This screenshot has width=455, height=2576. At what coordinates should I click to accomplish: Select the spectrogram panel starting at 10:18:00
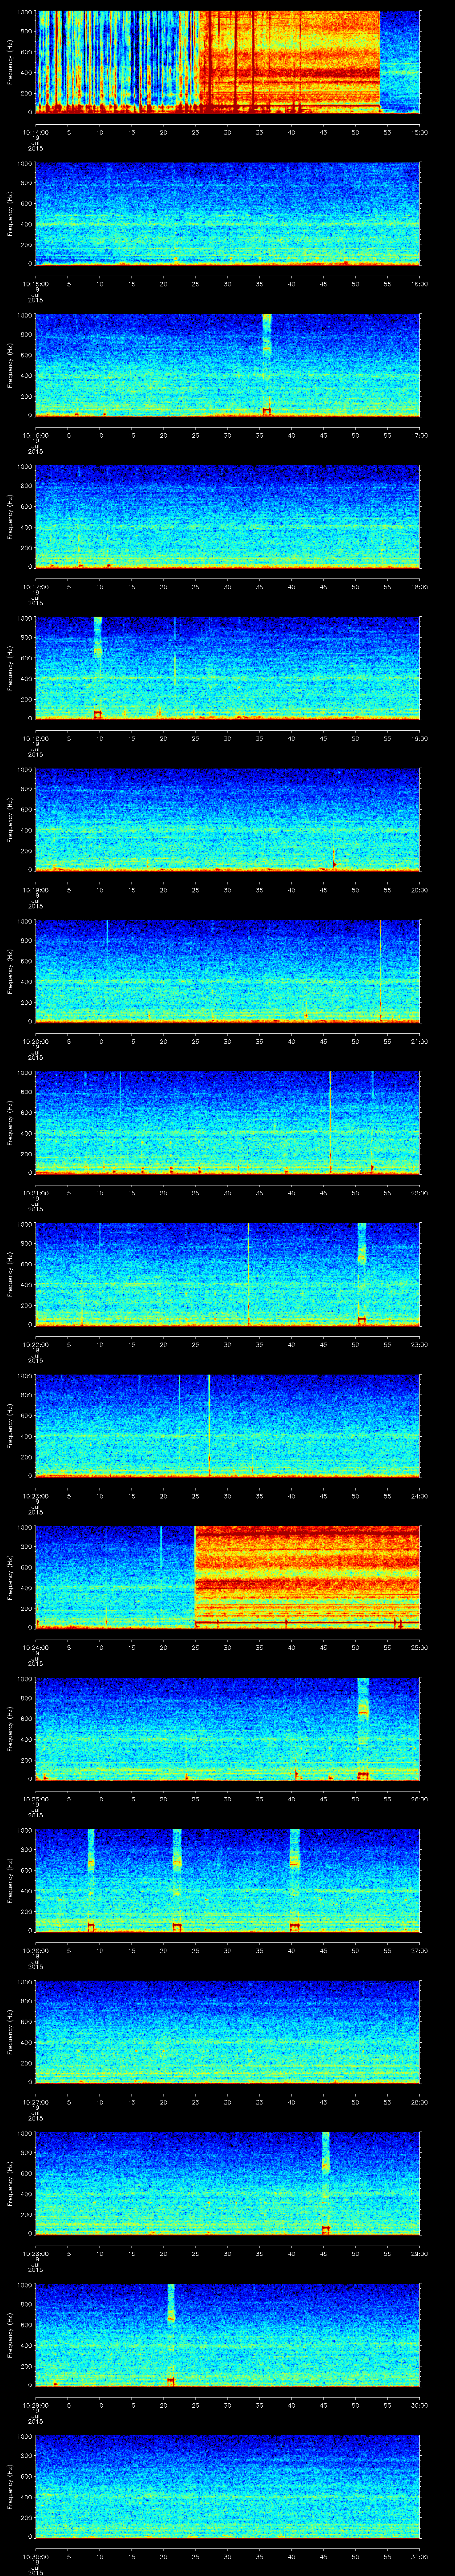[x=227, y=668]
